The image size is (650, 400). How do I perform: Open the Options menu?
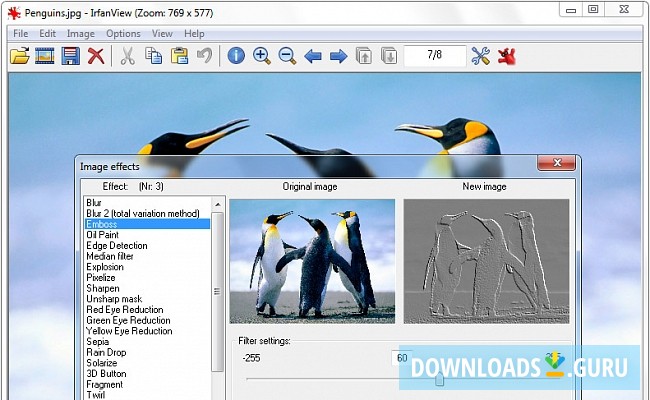(123, 34)
